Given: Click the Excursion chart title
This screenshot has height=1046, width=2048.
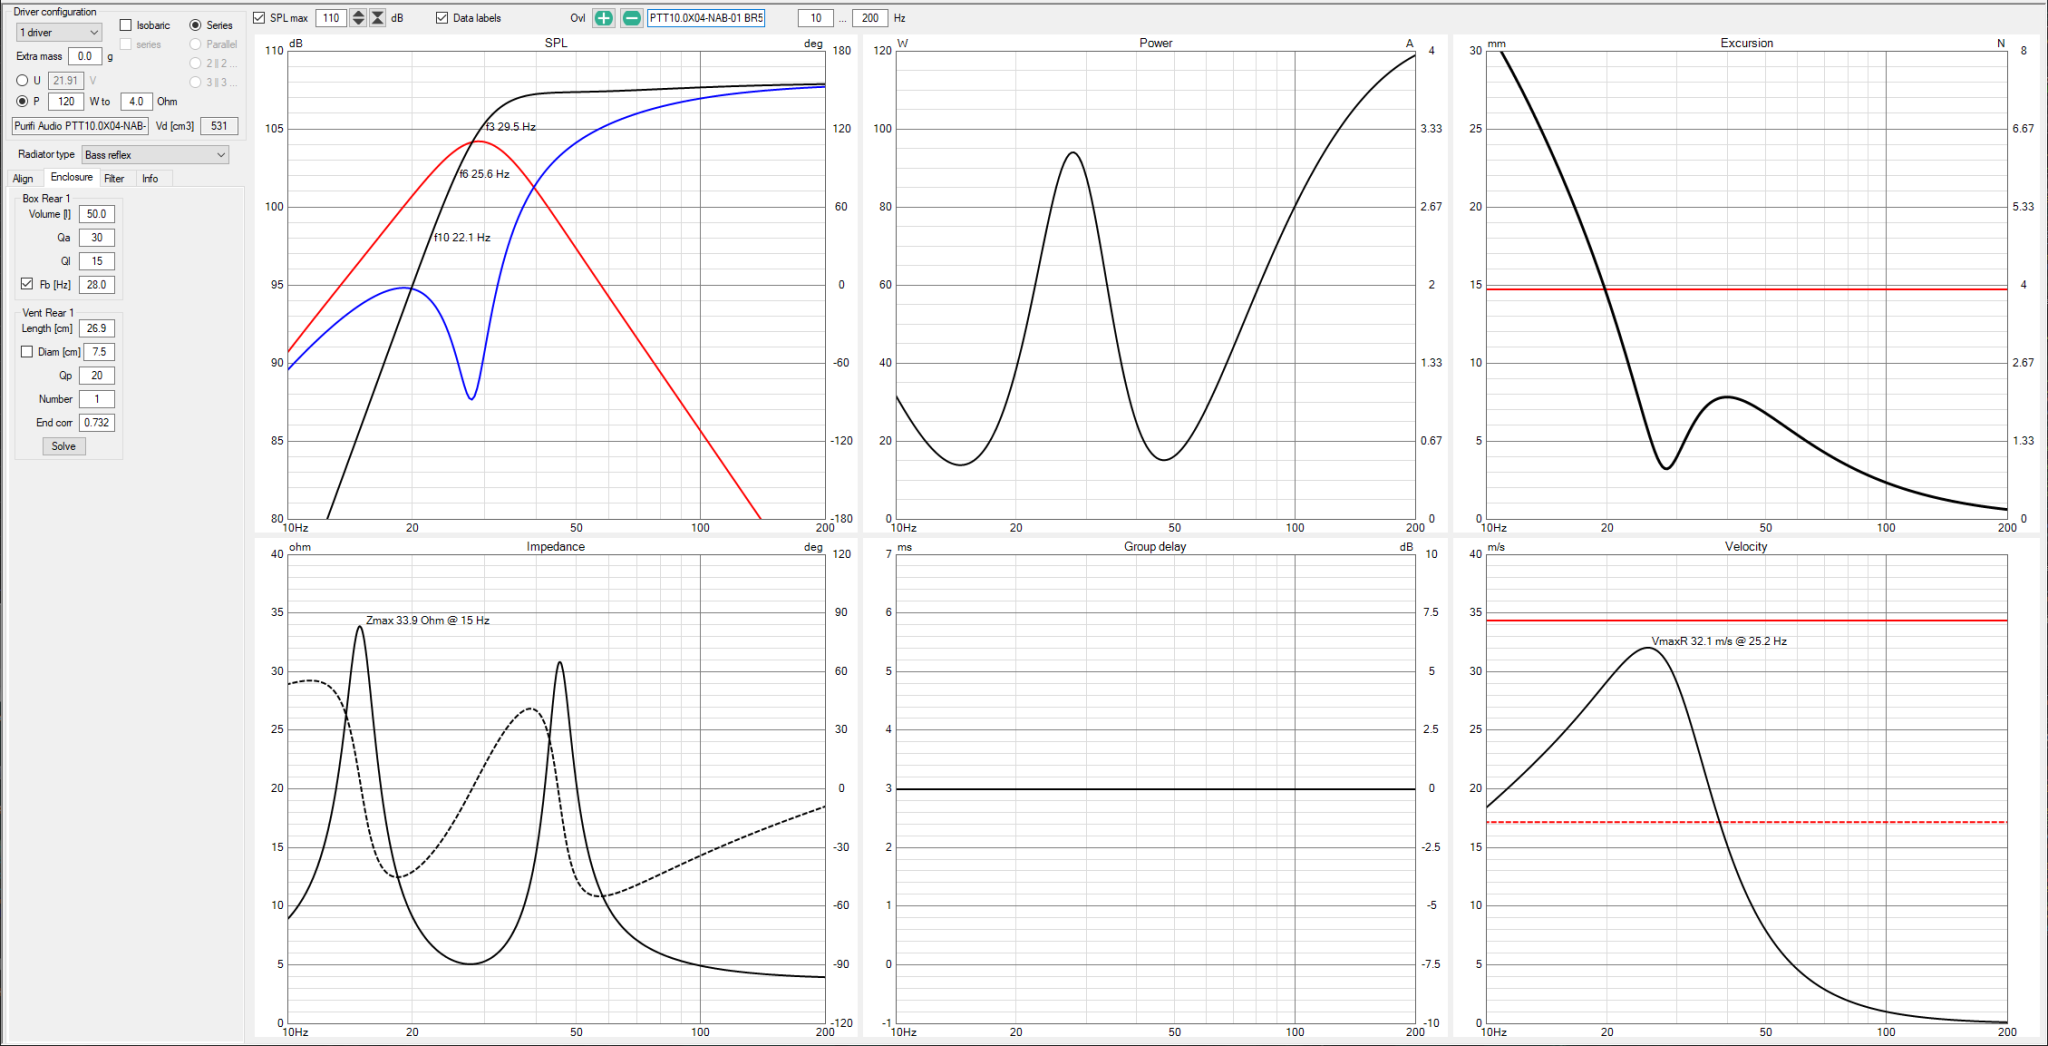Looking at the screenshot, I should (x=1746, y=43).
